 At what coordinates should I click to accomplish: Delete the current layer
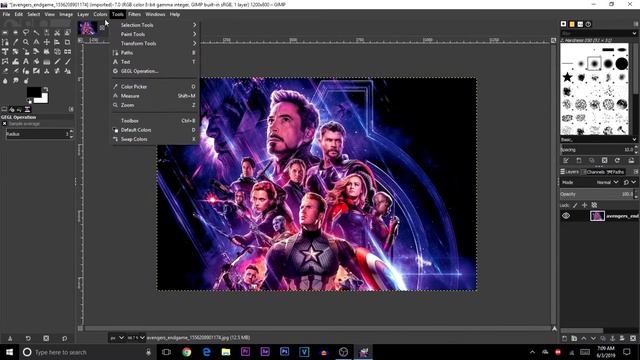pyautogui.click(x=633, y=338)
